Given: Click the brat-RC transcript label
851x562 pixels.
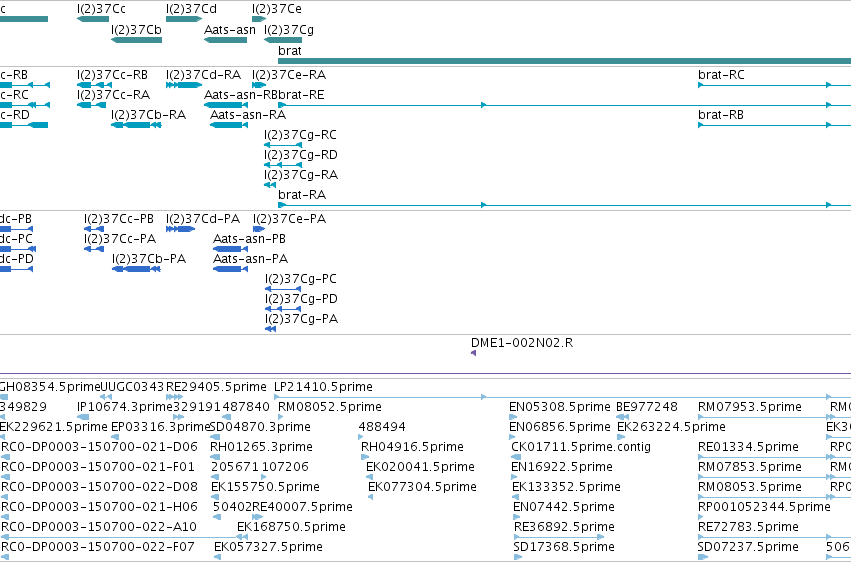Looking at the screenshot, I should pos(721,75).
